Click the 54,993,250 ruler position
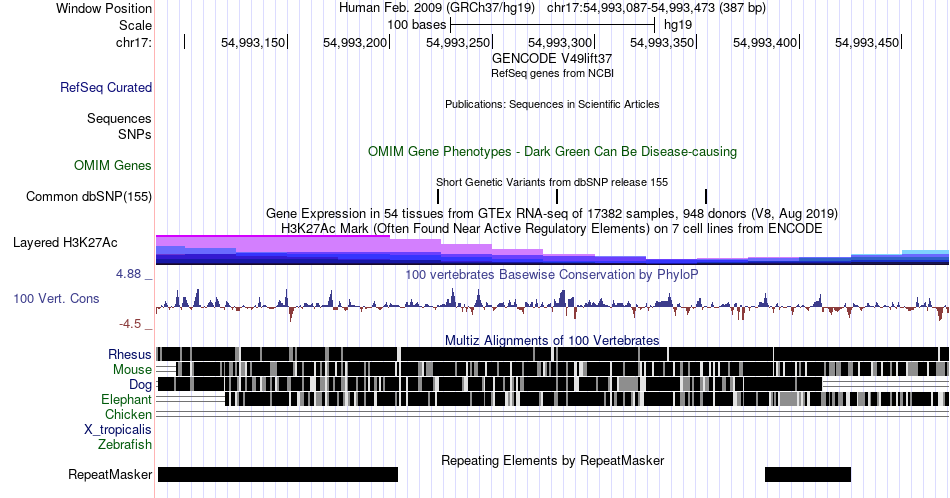The width and height of the screenshot is (950, 498). (x=458, y=42)
